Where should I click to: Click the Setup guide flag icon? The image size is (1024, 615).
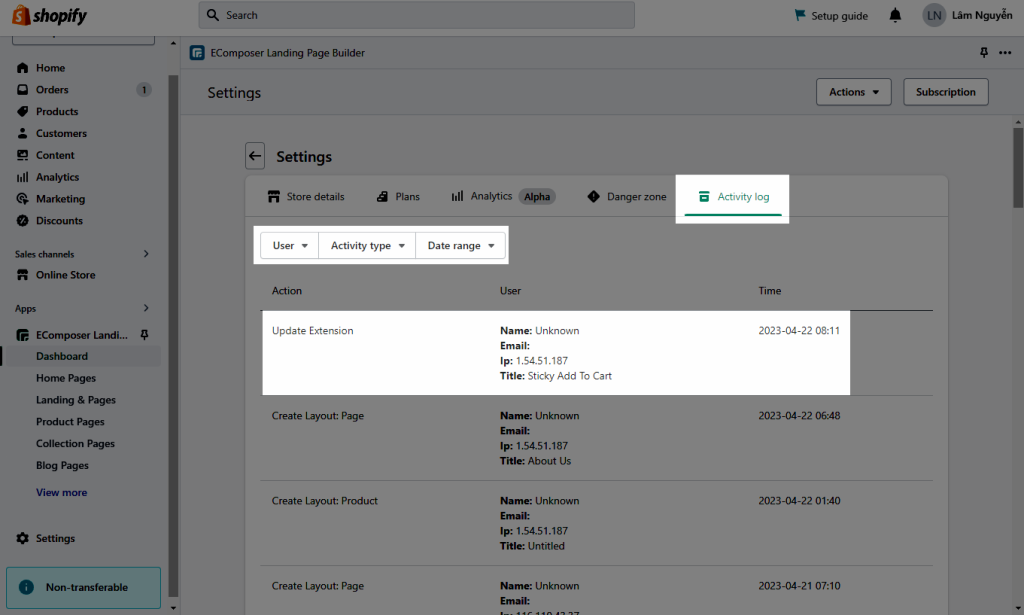799,14
